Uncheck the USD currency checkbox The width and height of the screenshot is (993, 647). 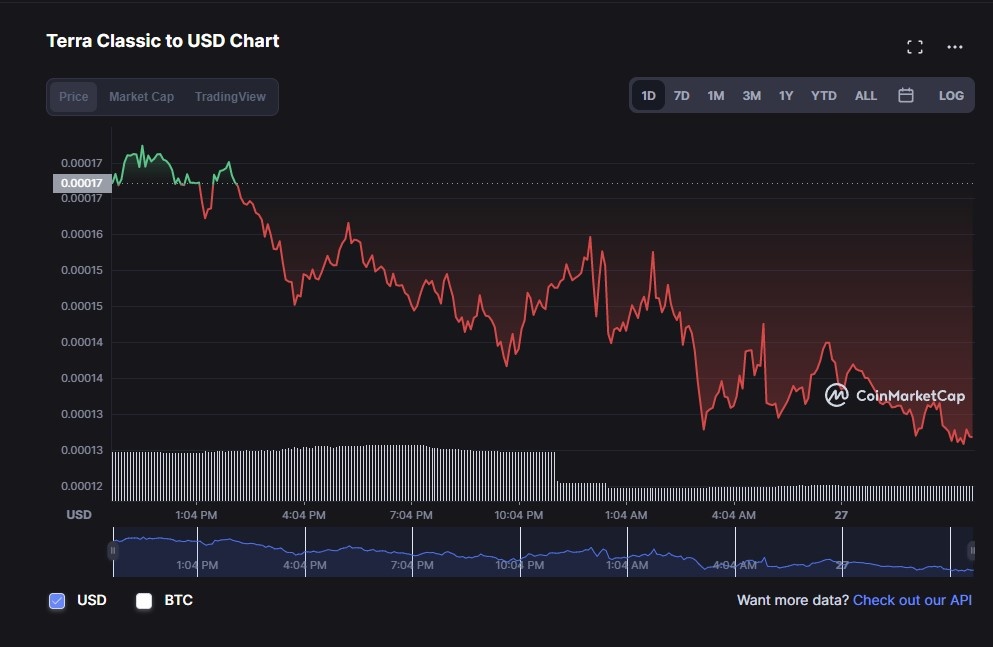click(x=57, y=600)
